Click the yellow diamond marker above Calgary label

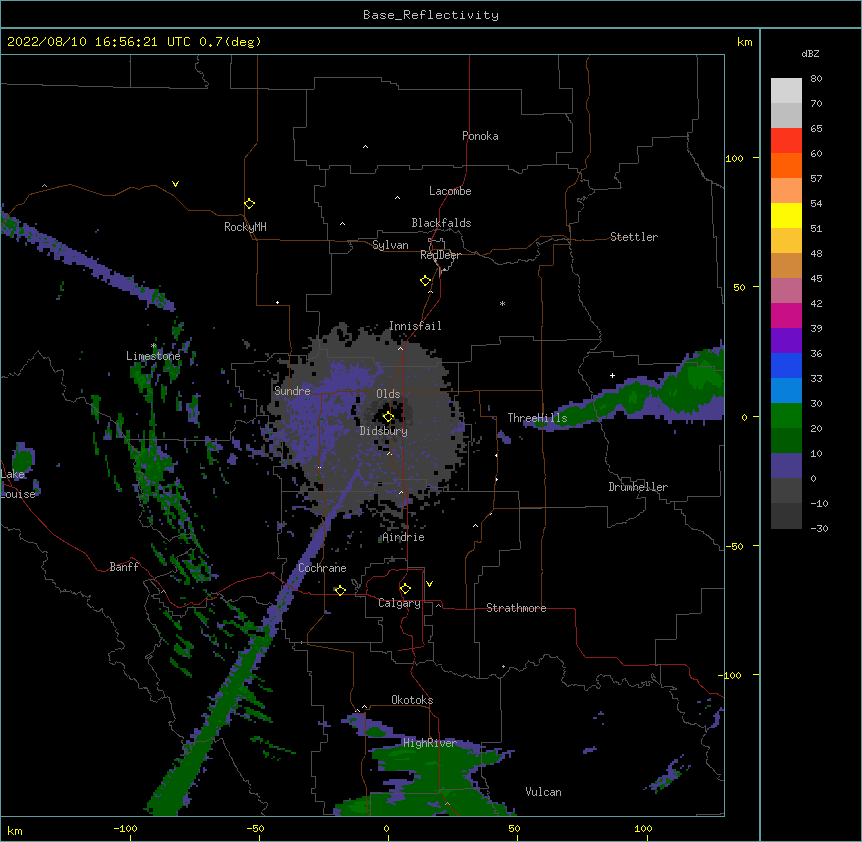coord(405,589)
